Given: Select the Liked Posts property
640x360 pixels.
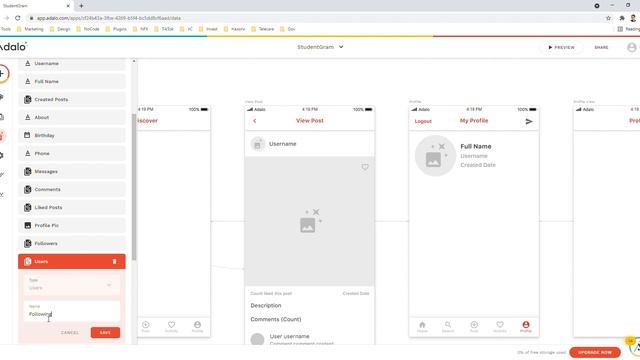Looking at the screenshot, I should [x=72, y=207].
